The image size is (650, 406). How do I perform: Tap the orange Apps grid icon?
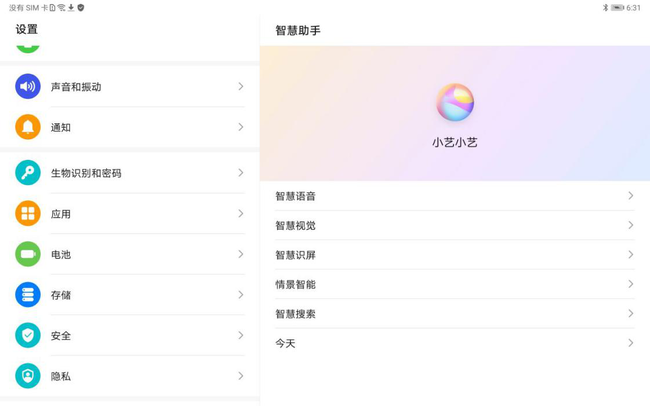click(x=28, y=214)
